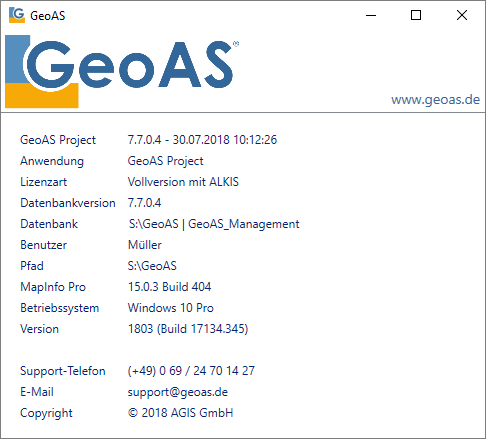Click '1803 (Build 17134.345)' version value
The image size is (486, 439).
(x=188, y=329)
